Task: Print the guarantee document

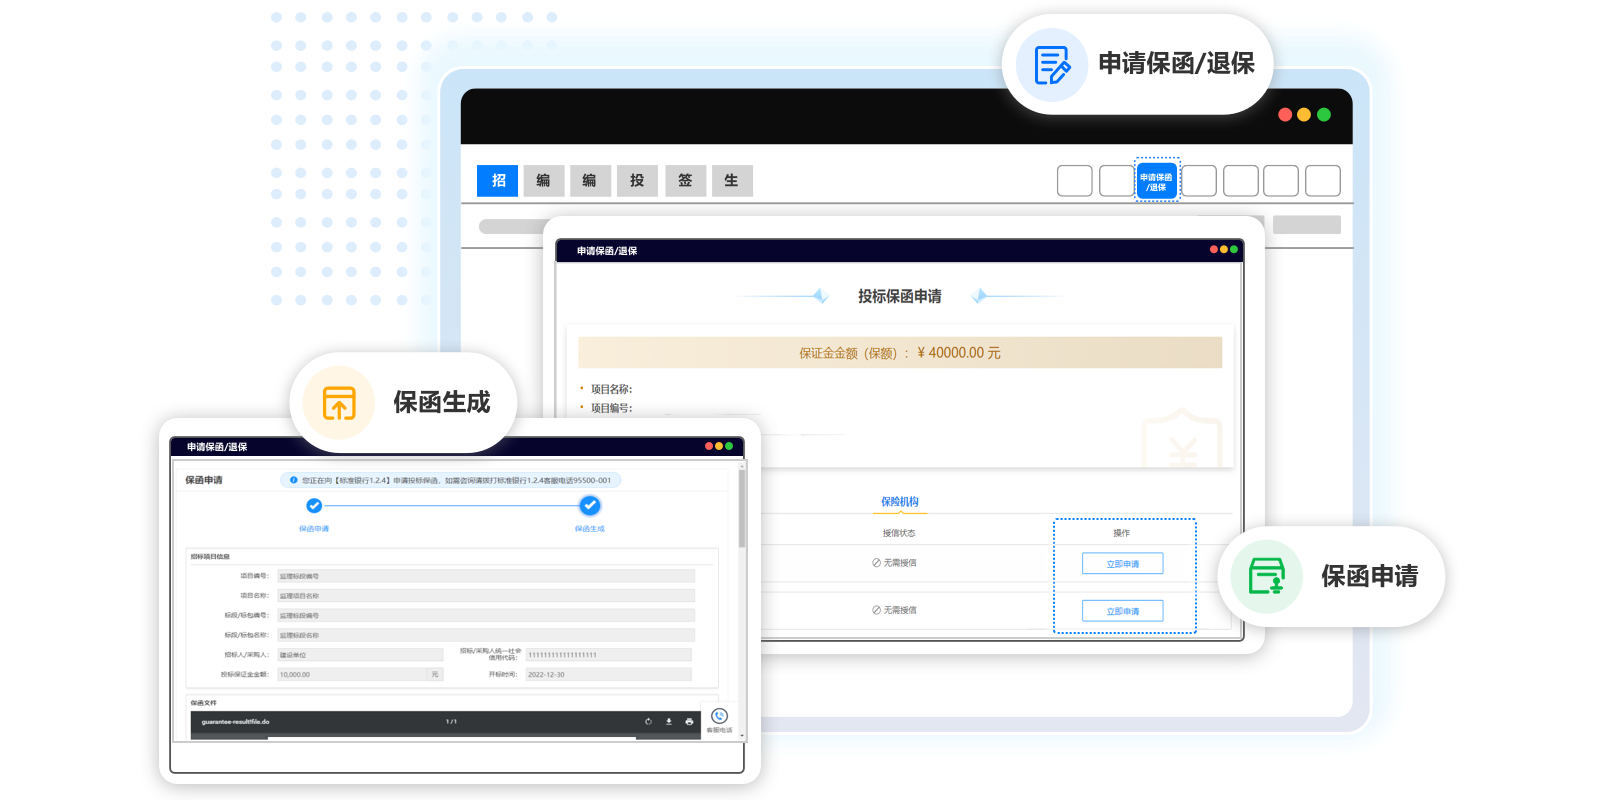Action: point(689,722)
